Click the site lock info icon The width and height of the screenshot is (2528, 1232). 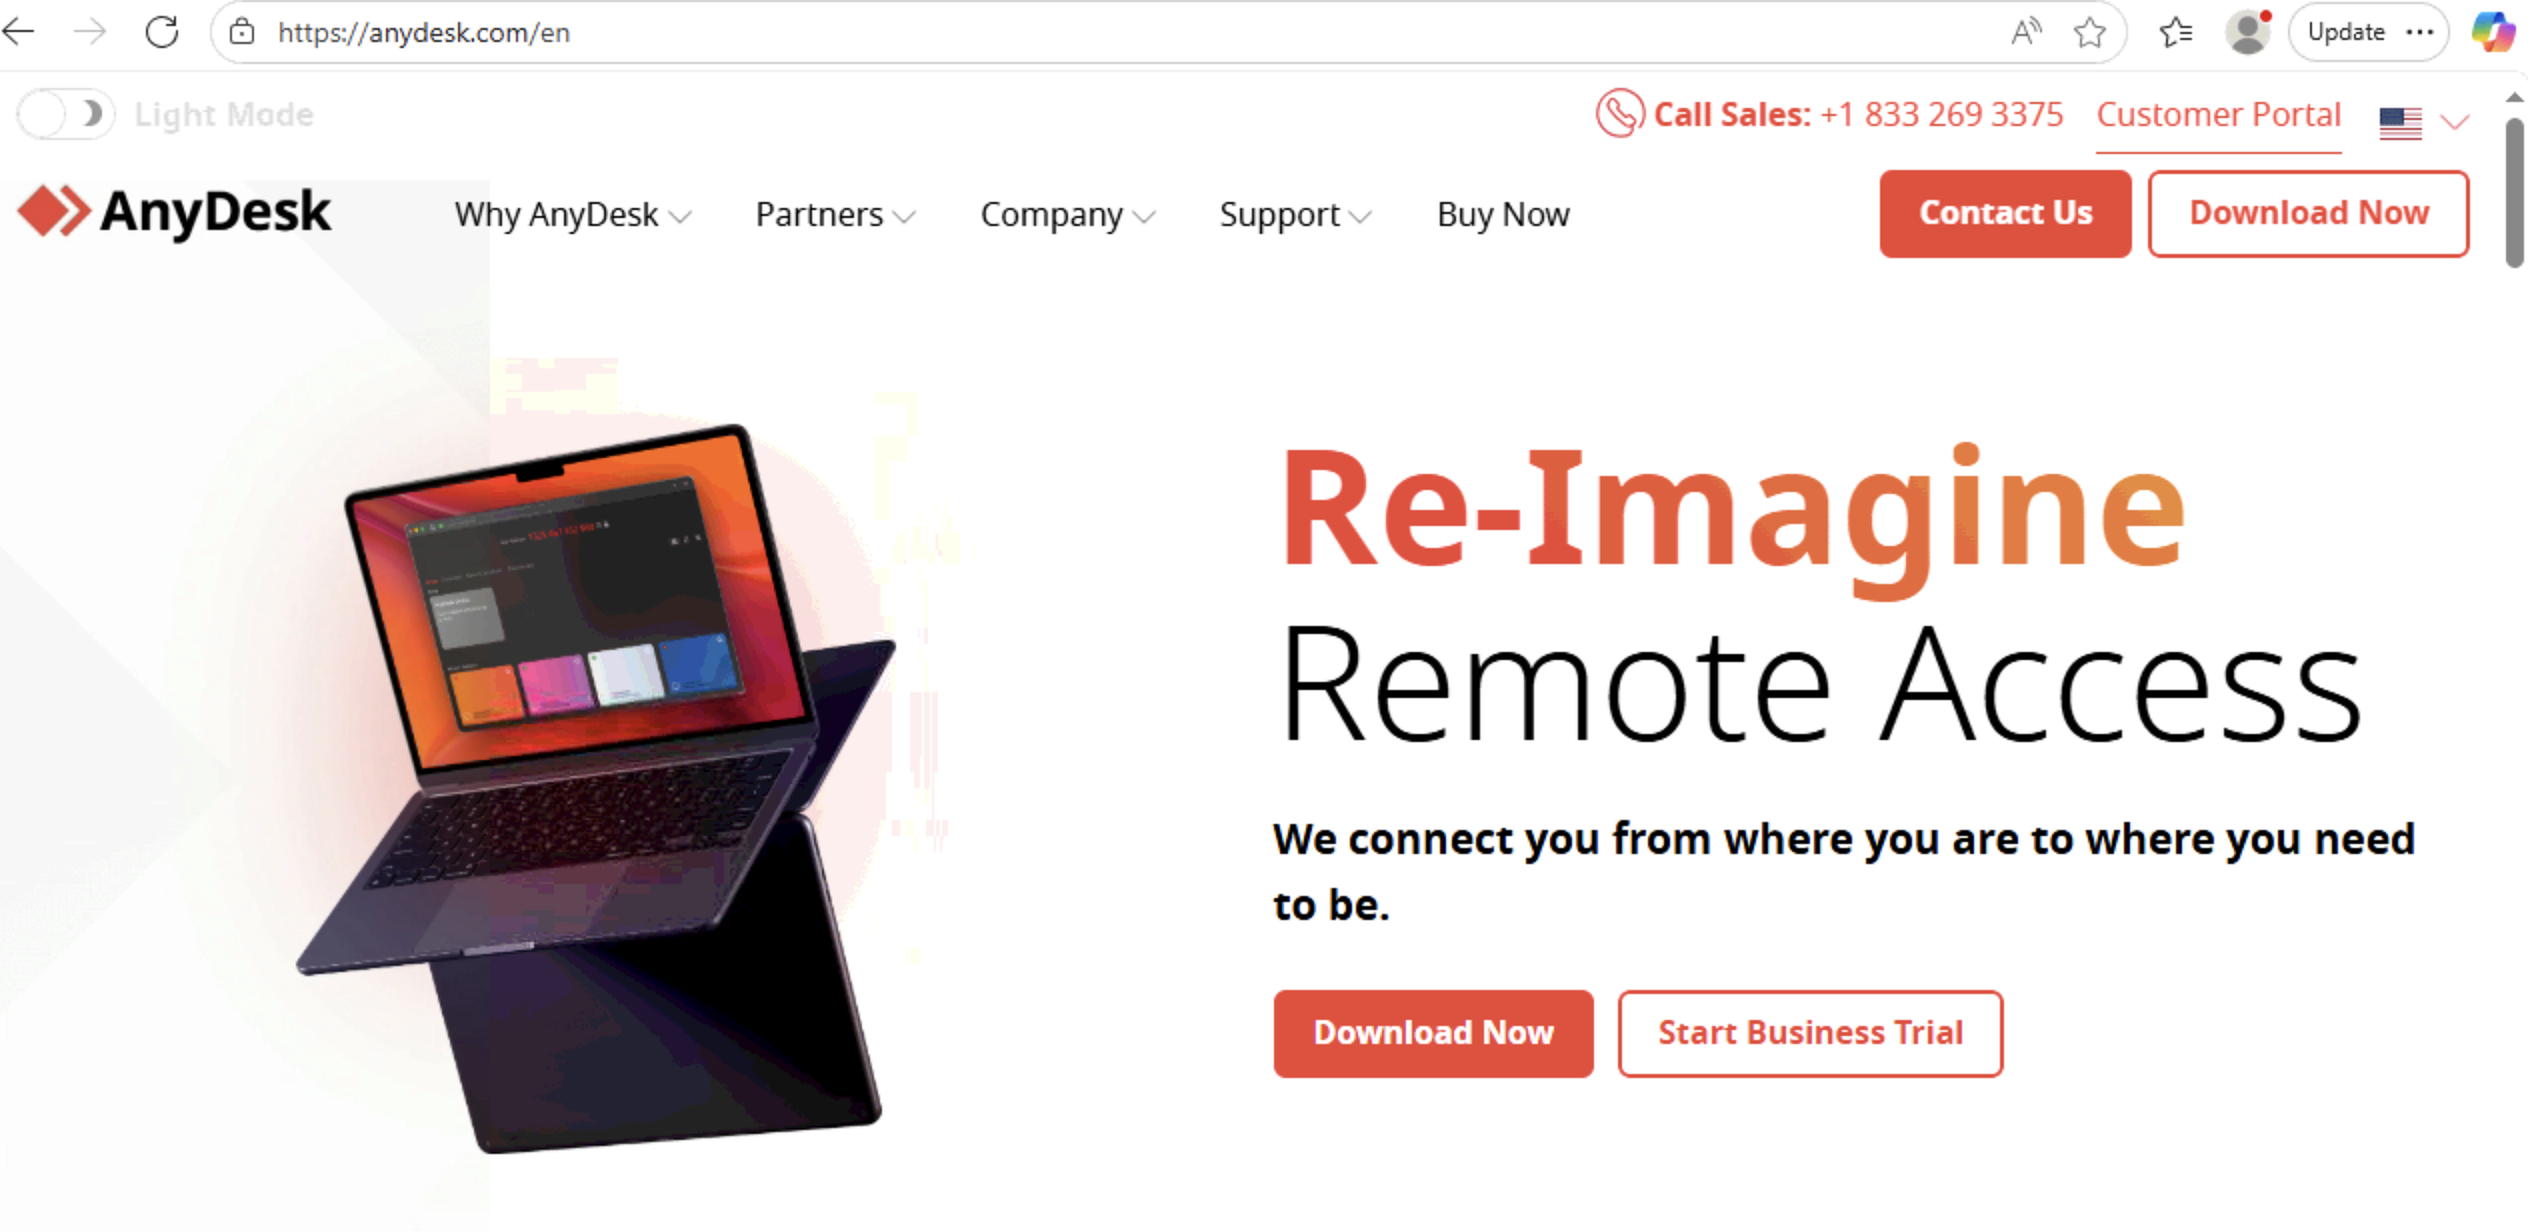[242, 32]
